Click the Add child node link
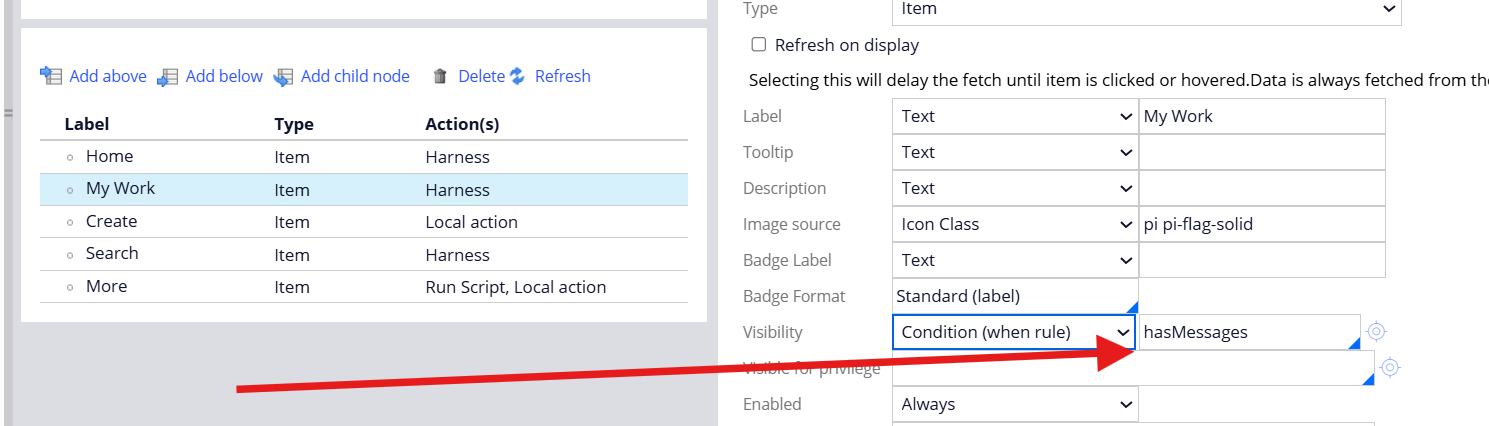The height and width of the screenshot is (426, 1489). click(355, 76)
